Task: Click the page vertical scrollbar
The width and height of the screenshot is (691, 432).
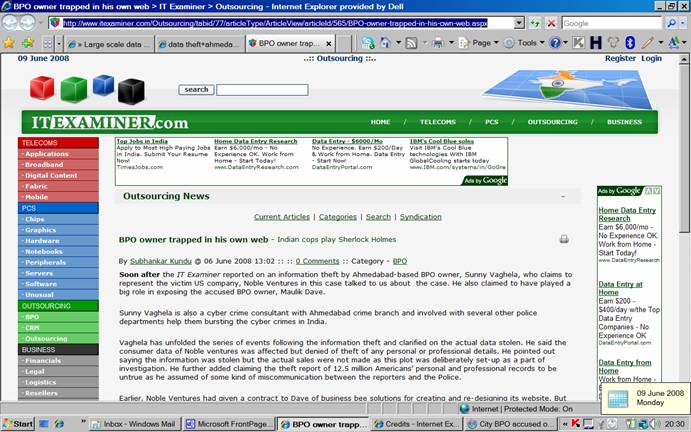Action: pos(684,227)
